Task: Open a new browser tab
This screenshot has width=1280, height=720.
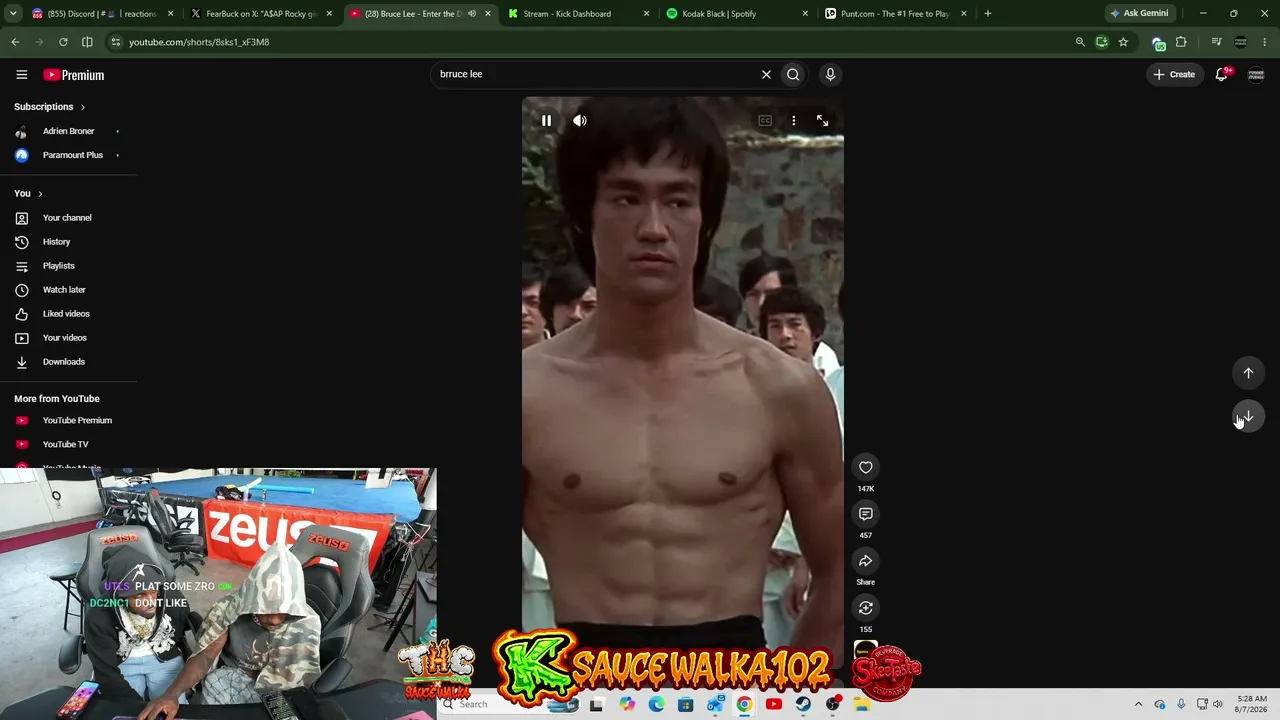Action: pyautogui.click(x=988, y=14)
